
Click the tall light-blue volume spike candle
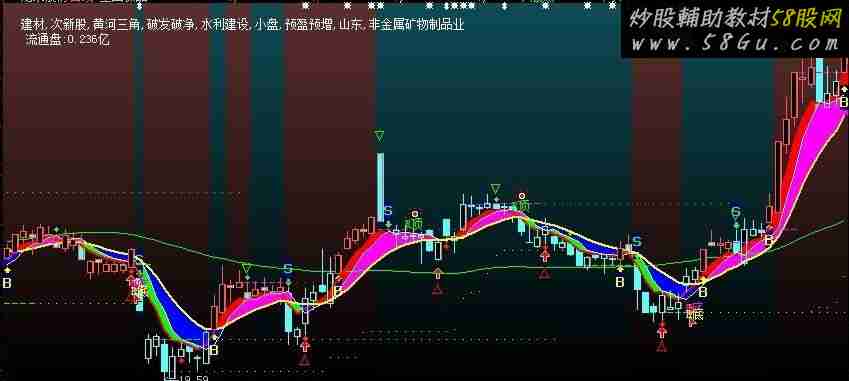(380, 187)
